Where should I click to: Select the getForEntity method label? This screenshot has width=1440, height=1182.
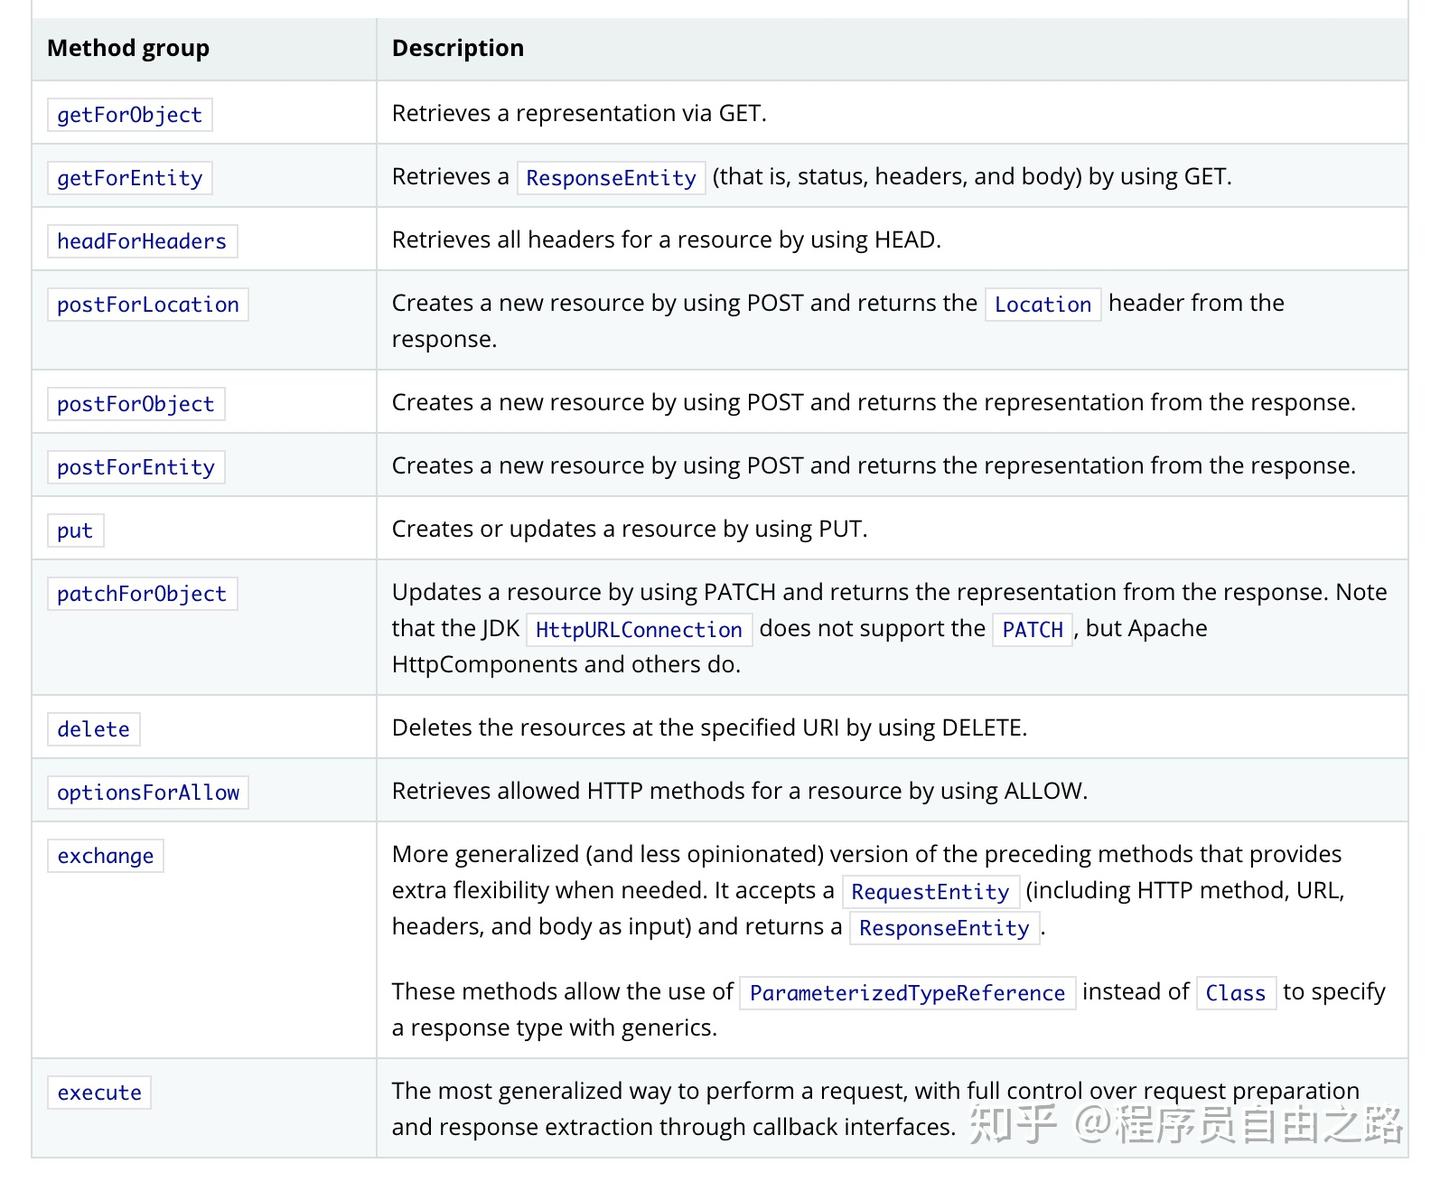[x=129, y=178]
